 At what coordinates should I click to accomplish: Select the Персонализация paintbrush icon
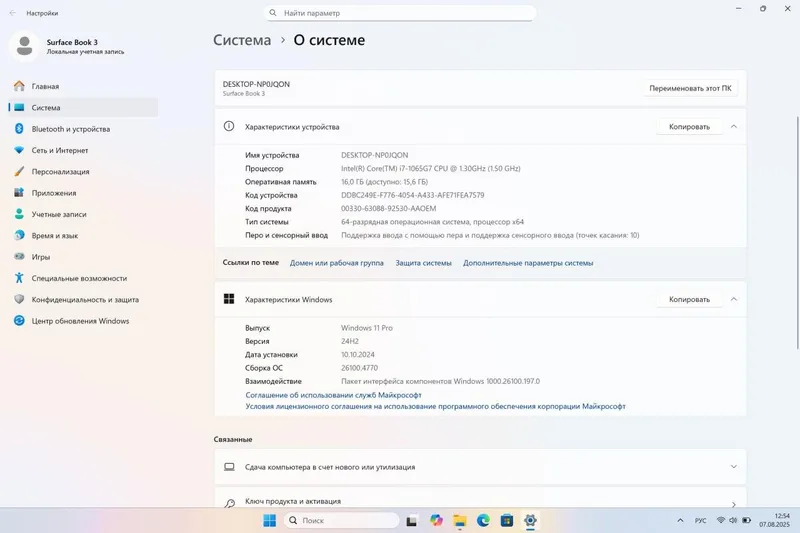(19, 172)
